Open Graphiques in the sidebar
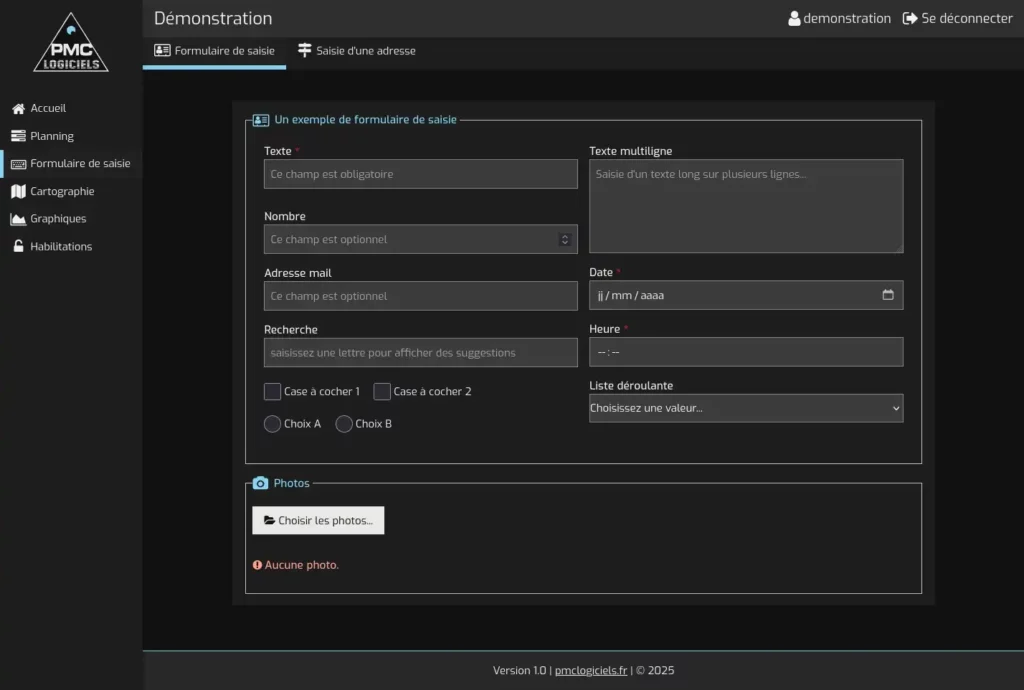 pyautogui.click(x=71, y=219)
